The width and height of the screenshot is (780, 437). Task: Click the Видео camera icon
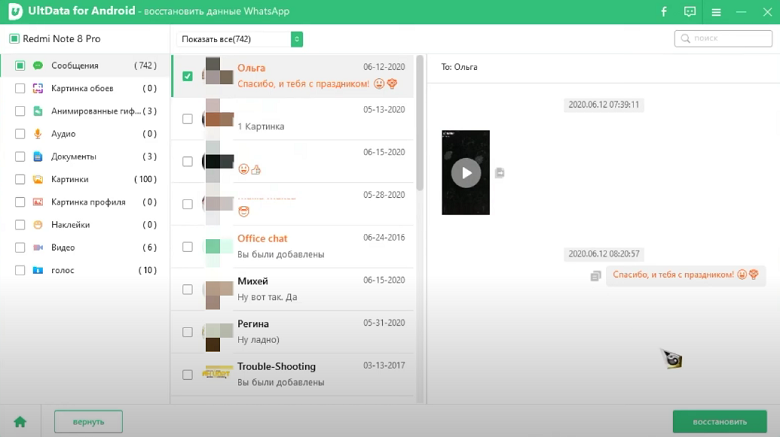tap(38, 247)
